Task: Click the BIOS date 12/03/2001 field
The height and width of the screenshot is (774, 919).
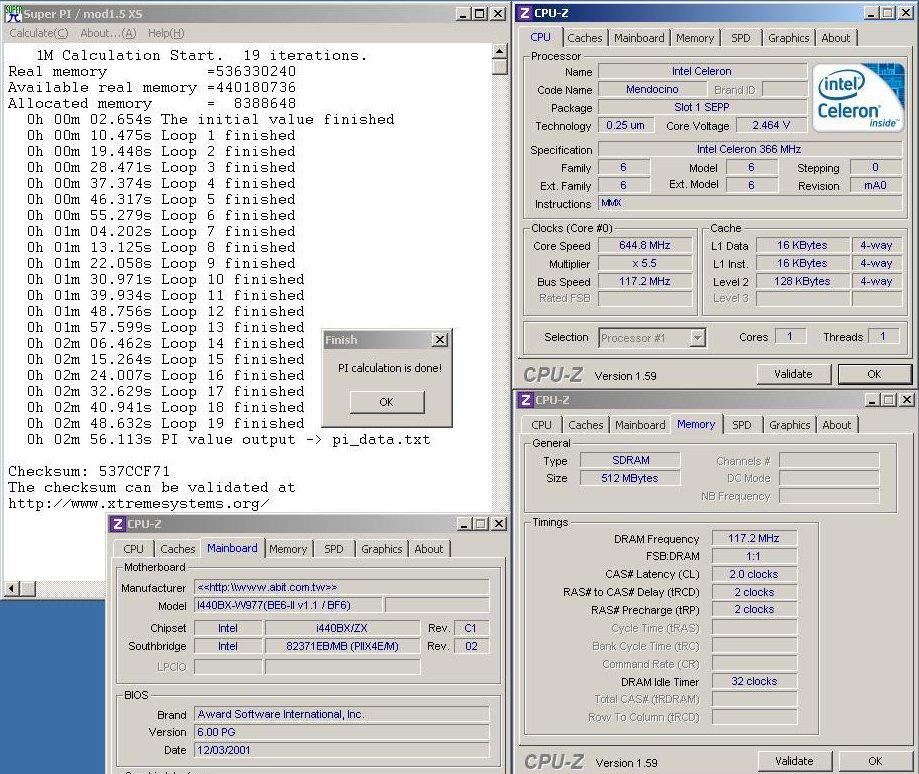Action: tap(342, 750)
